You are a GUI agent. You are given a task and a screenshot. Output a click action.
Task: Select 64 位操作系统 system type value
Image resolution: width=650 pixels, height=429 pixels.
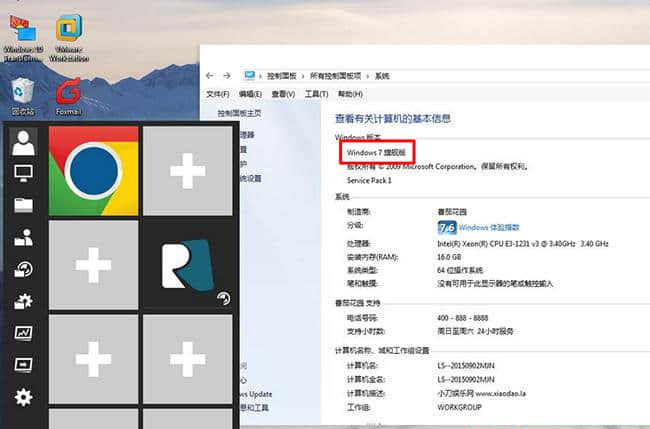pyautogui.click(x=460, y=270)
